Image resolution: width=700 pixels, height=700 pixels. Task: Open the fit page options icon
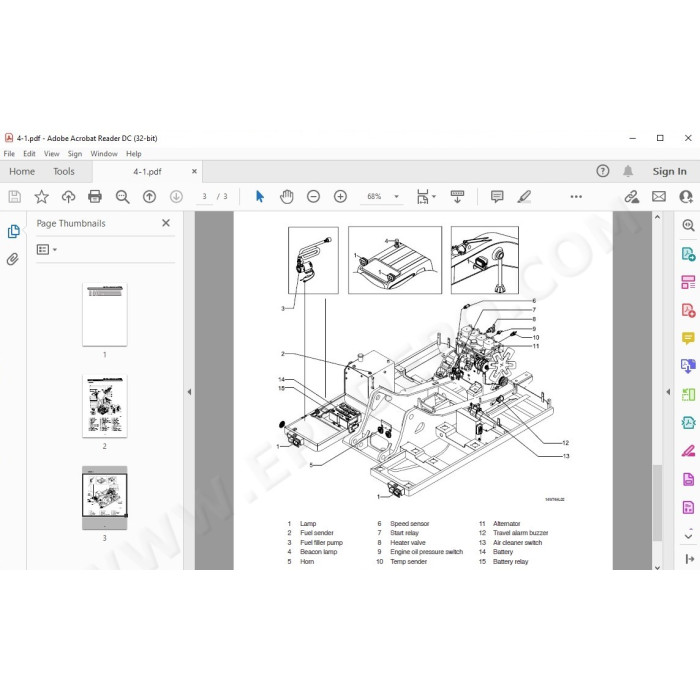[426, 196]
